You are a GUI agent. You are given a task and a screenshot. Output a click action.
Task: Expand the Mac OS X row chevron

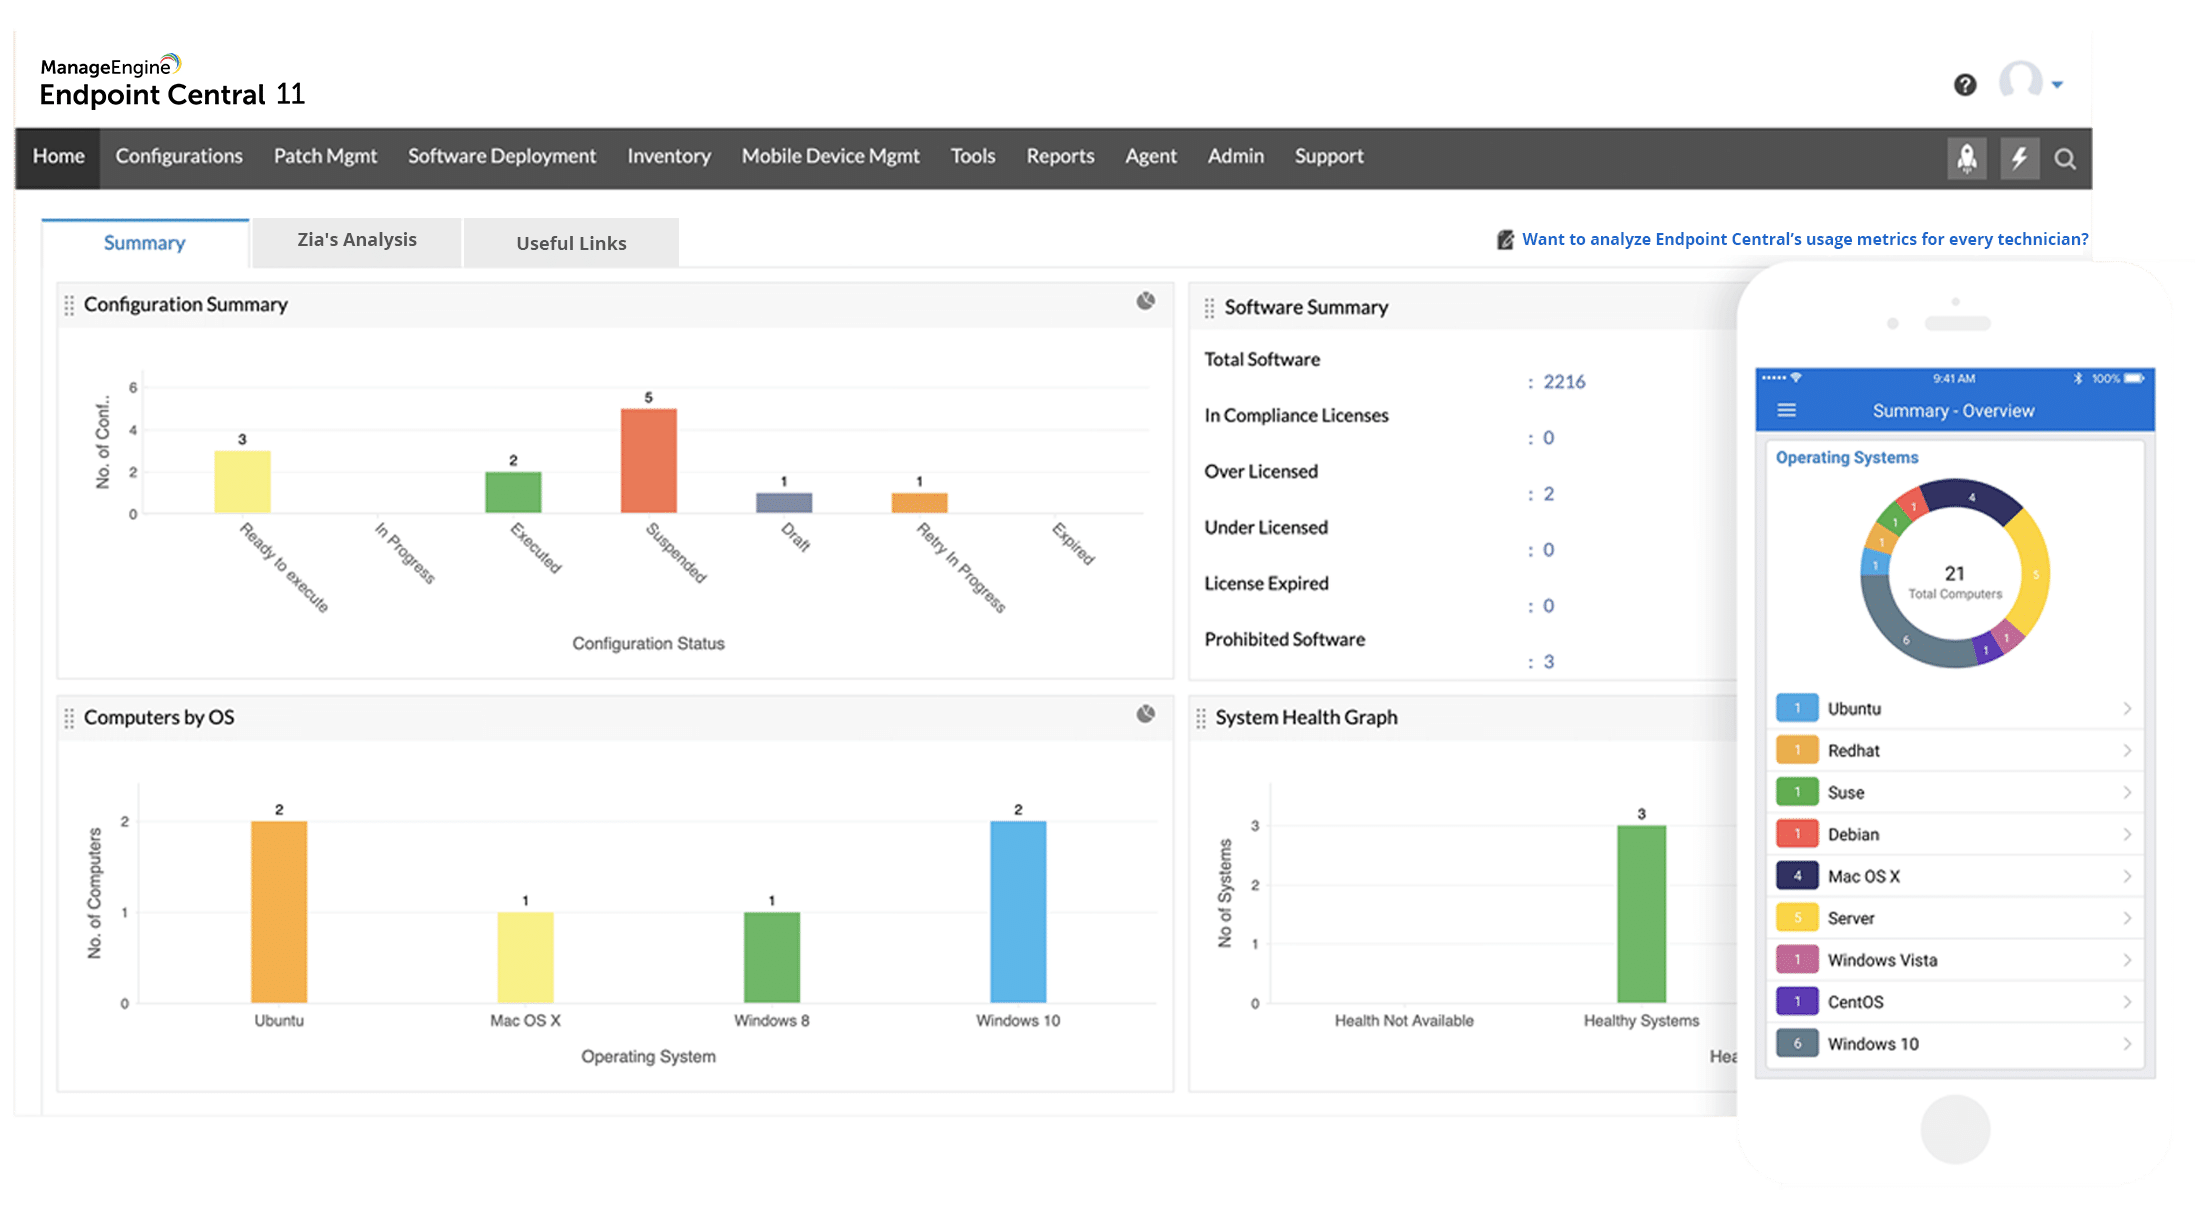[2127, 877]
